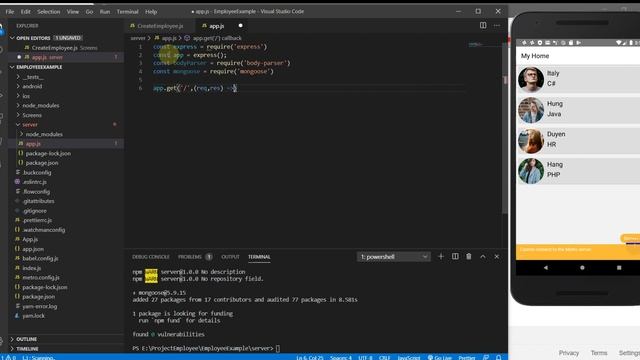
Task: Expand the Screens folder
Action: tap(32, 115)
